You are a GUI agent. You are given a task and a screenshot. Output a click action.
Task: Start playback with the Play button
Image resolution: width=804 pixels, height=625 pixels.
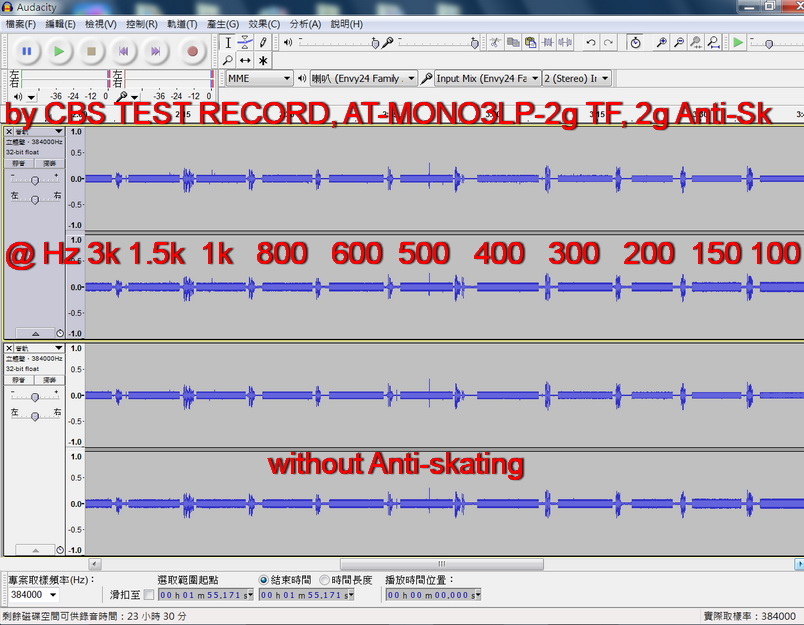coord(59,51)
